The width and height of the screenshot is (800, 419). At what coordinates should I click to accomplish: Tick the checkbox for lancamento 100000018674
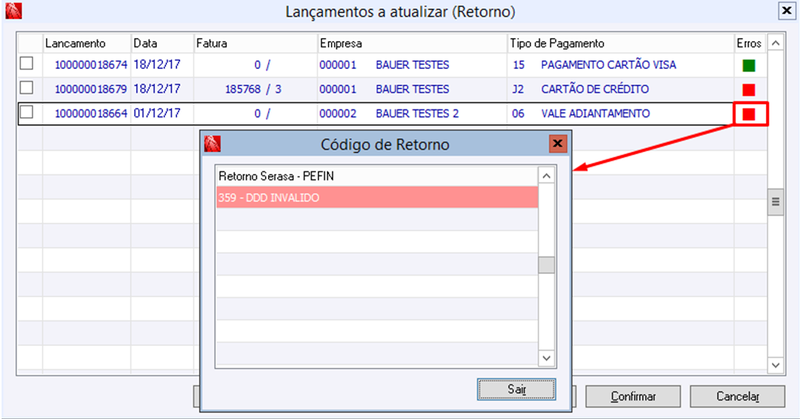point(27,64)
